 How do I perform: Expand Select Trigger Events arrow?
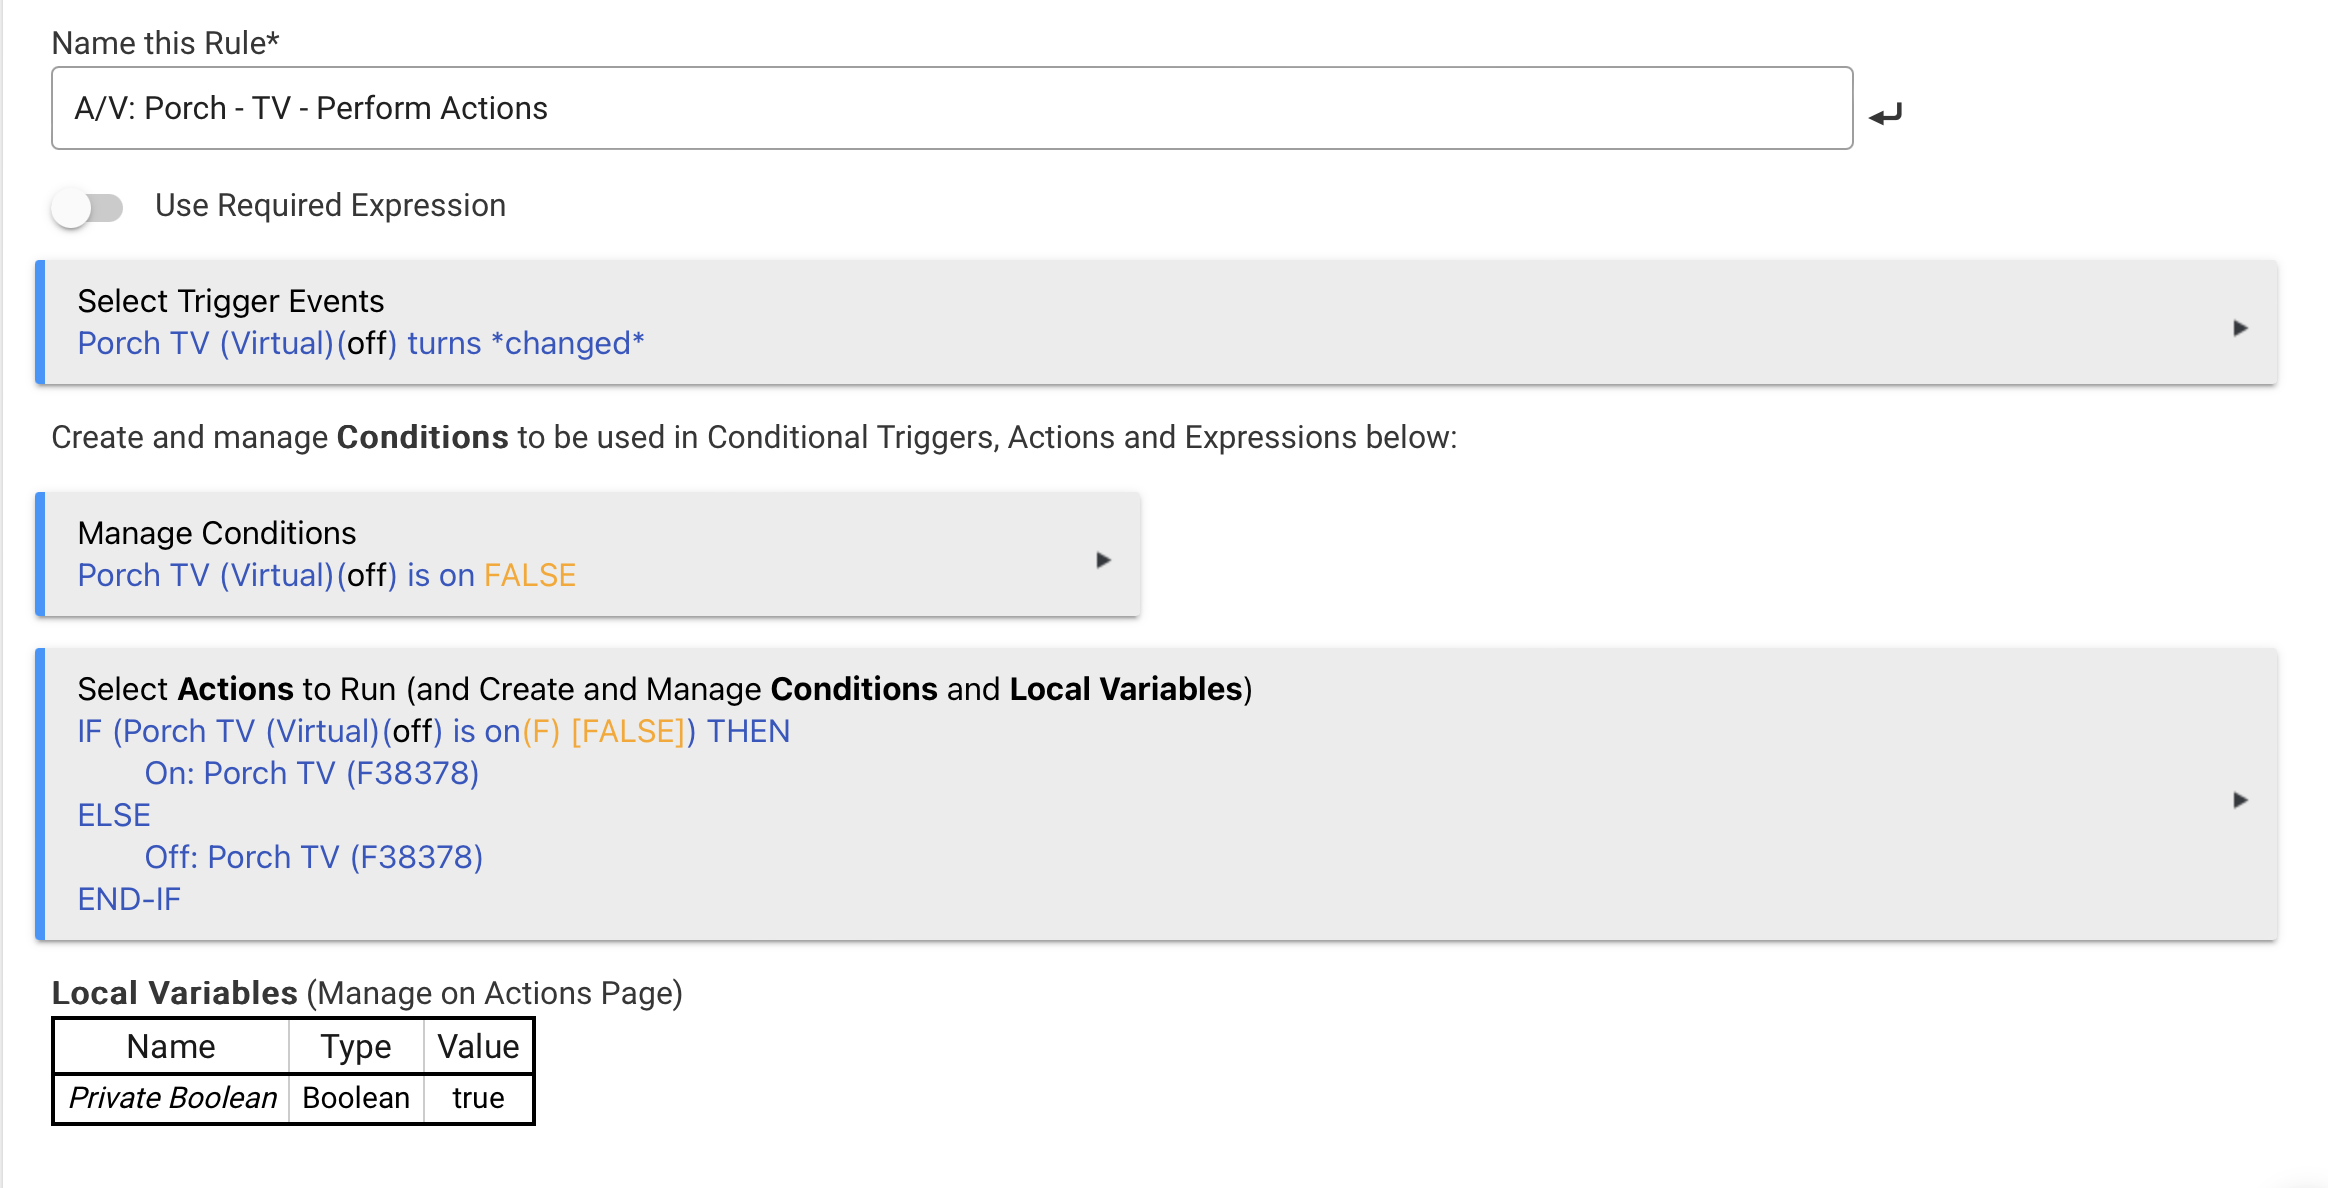[x=2240, y=328]
